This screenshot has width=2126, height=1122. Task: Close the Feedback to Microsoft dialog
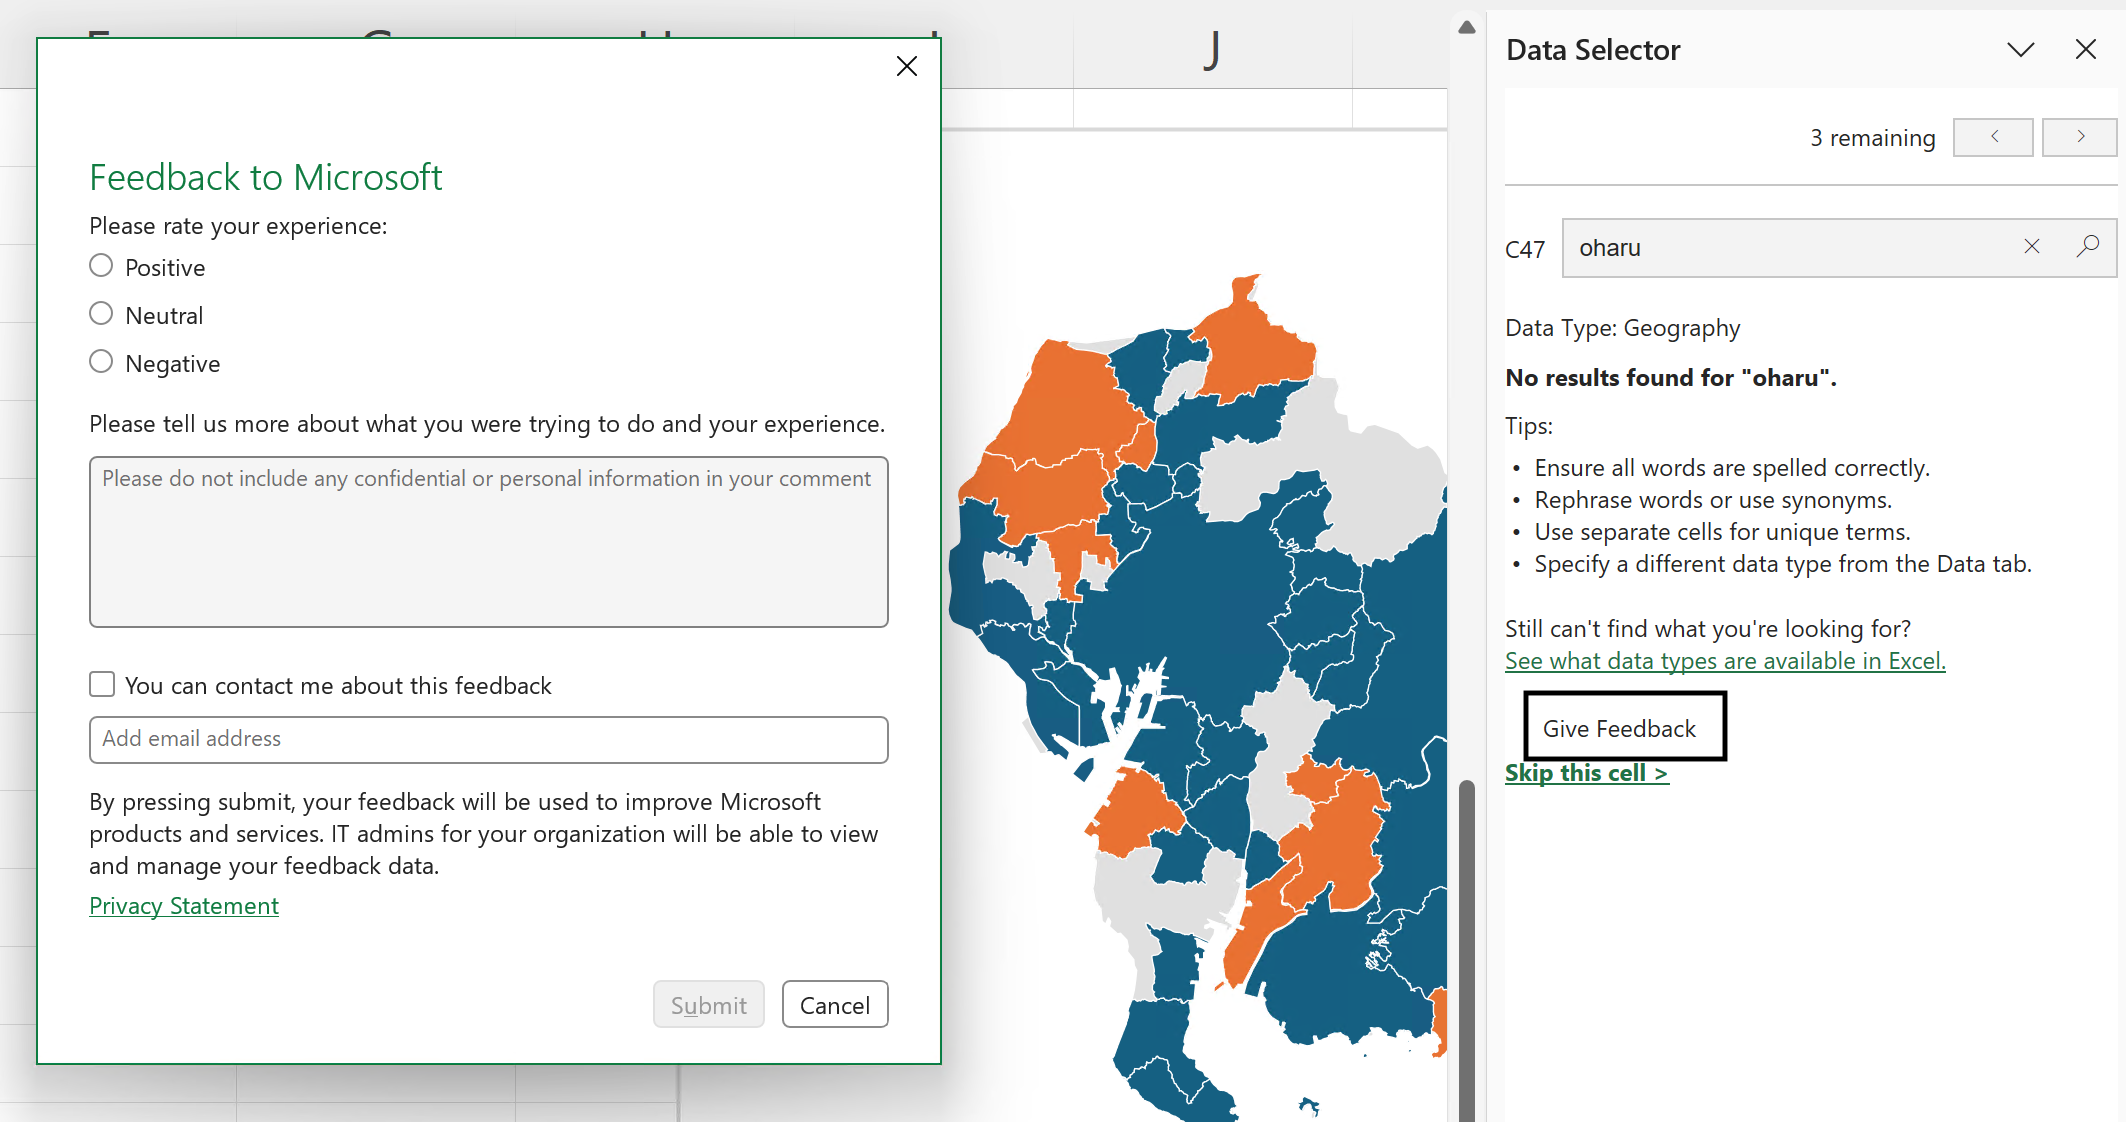[x=906, y=66]
